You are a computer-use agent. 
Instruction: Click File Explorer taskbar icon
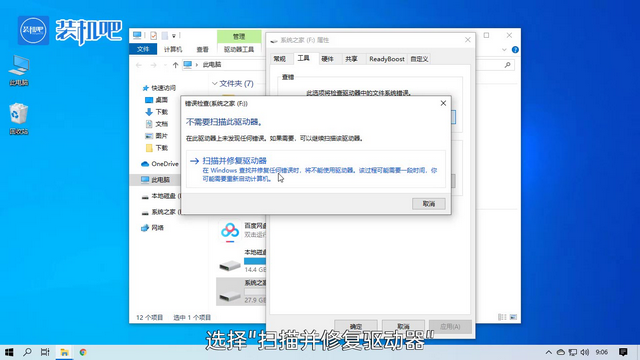pos(64,352)
